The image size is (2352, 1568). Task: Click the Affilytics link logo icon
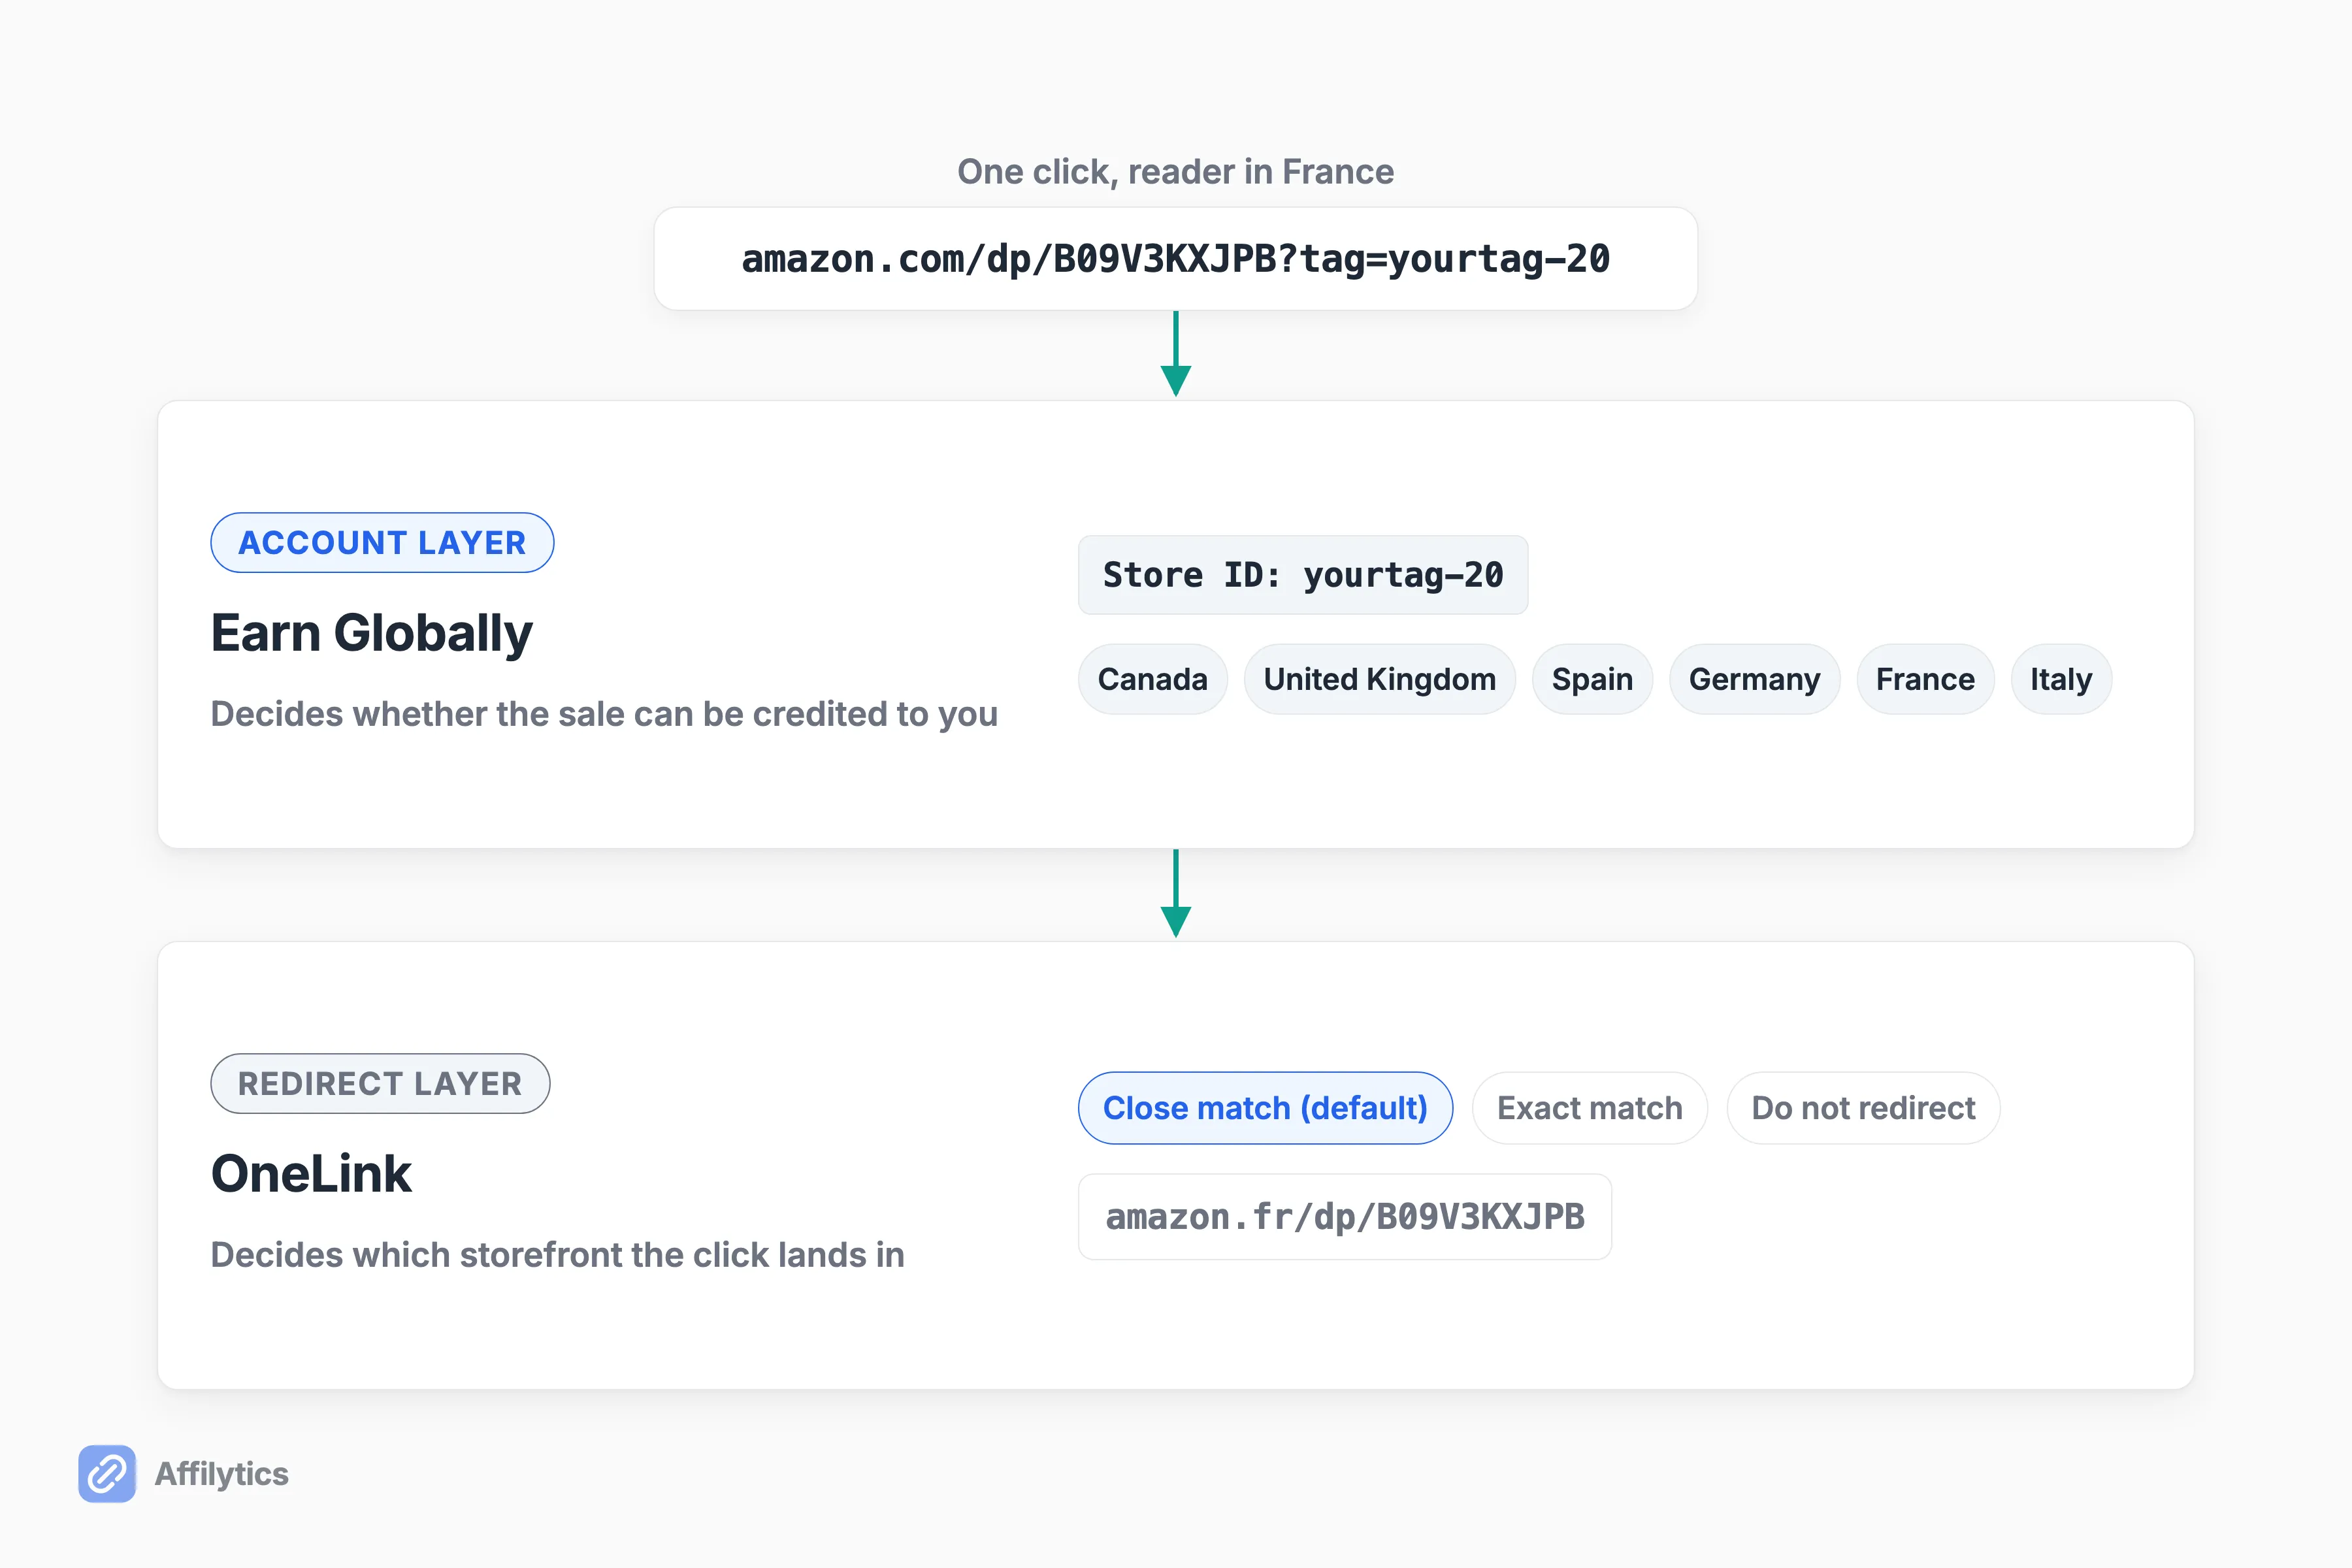[107, 1473]
